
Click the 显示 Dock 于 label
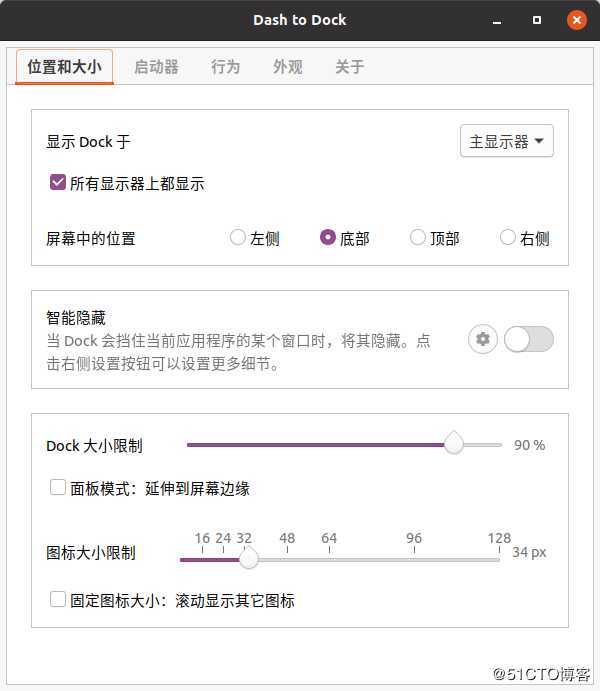click(89, 142)
